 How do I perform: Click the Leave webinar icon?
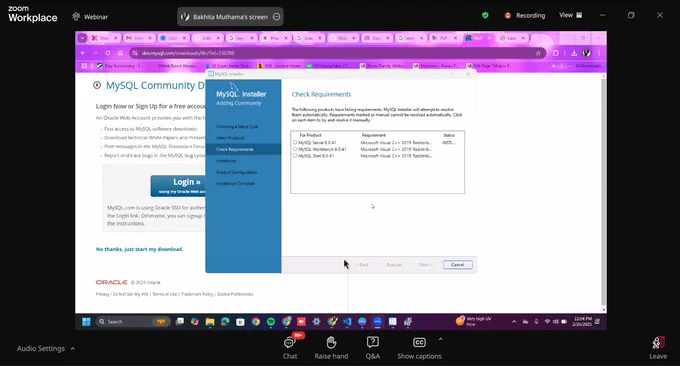[658, 343]
